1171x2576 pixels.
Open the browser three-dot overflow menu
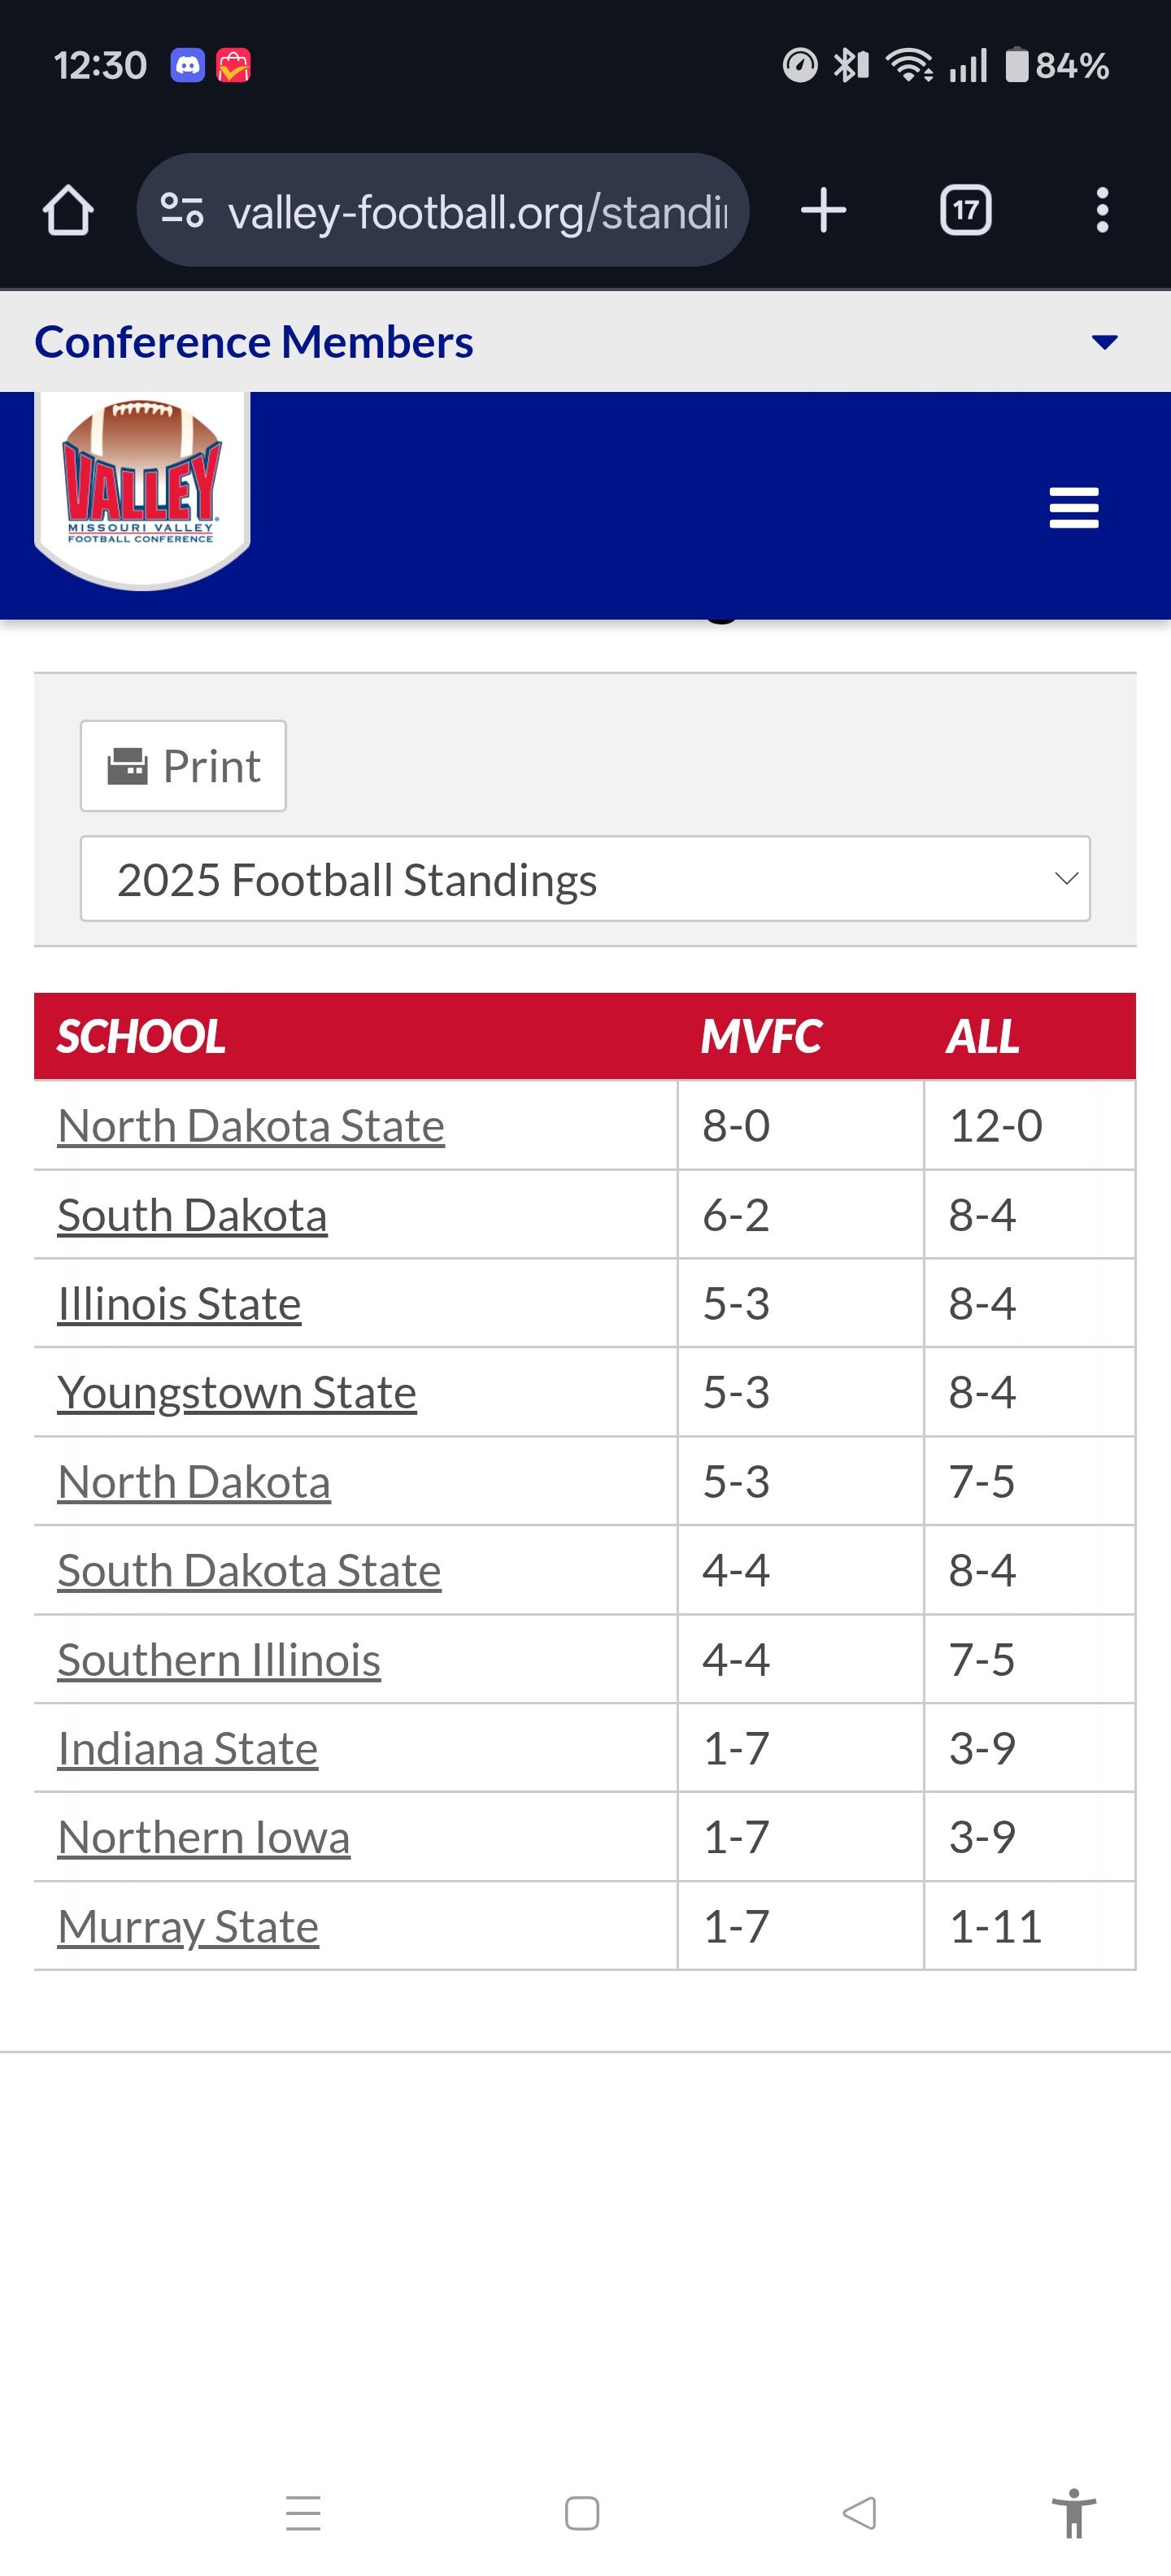[x=1102, y=210]
